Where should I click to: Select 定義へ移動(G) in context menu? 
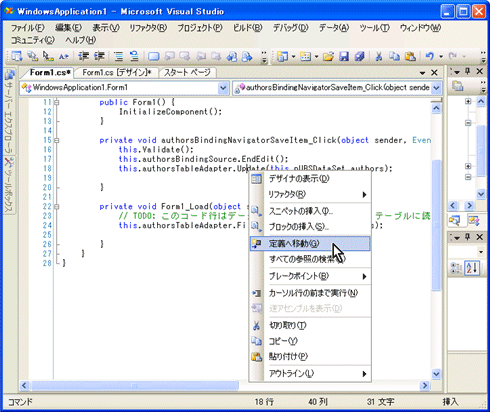(310, 244)
